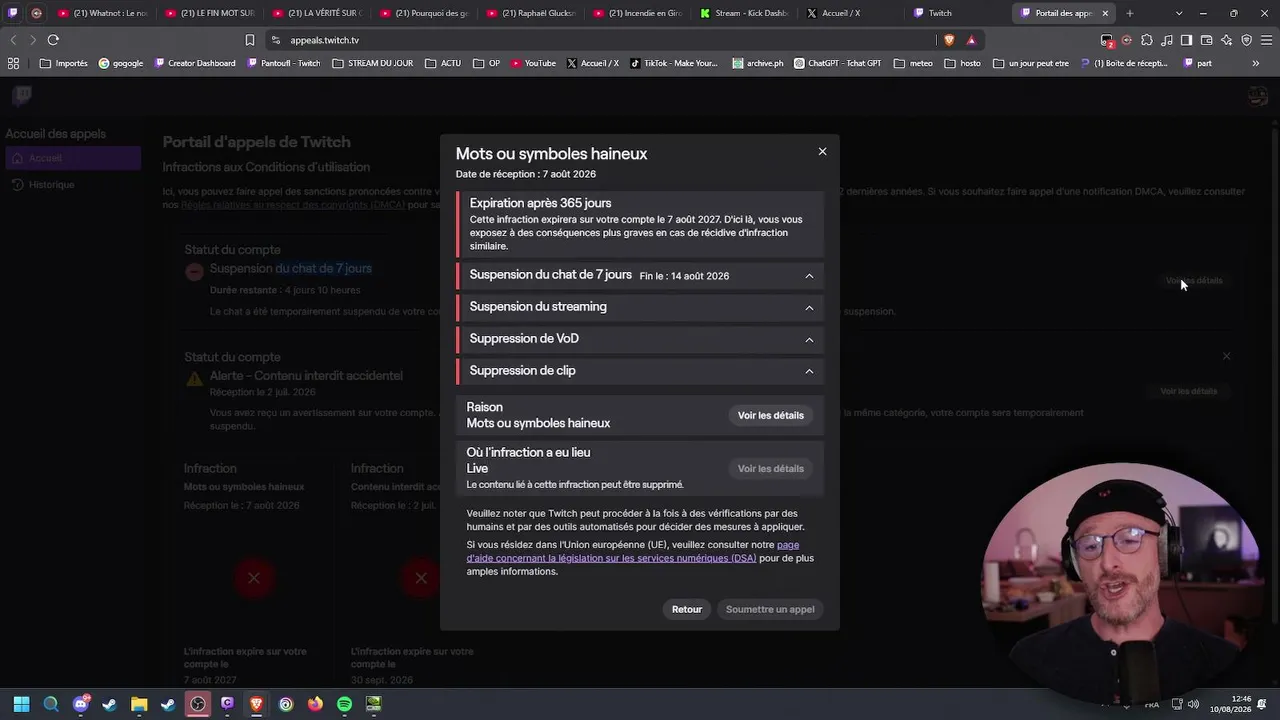Open Windows Search in the taskbar
Viewport: 1280px width, 720px height.
pos(51,704)
